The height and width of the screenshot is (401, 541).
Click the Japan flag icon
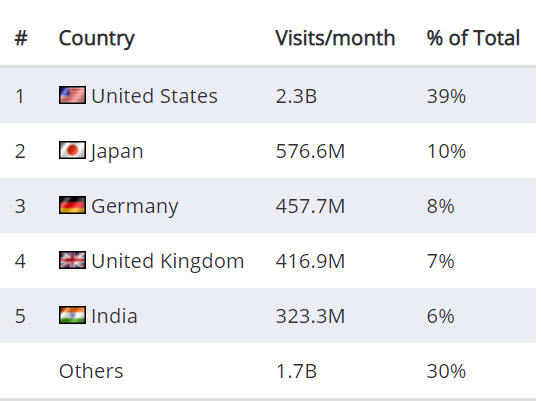pyautogui.click(x=72, y=150)
